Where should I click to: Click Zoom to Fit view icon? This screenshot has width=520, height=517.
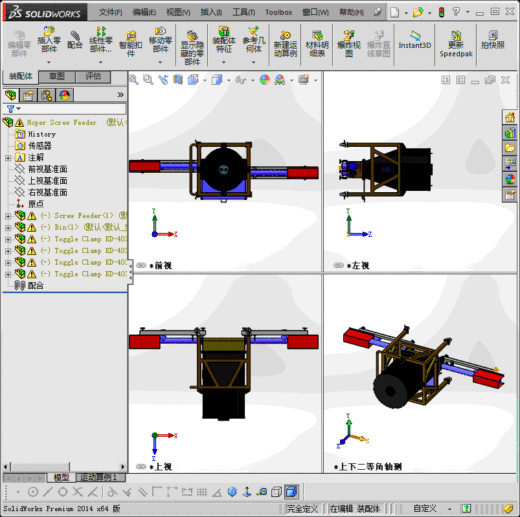pos(134,80)
